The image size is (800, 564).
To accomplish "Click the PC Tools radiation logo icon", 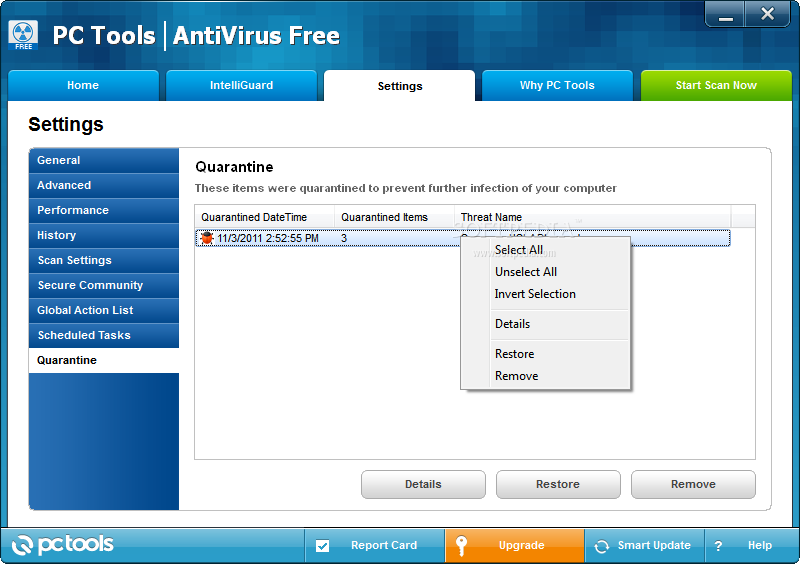I will (23, 35).
